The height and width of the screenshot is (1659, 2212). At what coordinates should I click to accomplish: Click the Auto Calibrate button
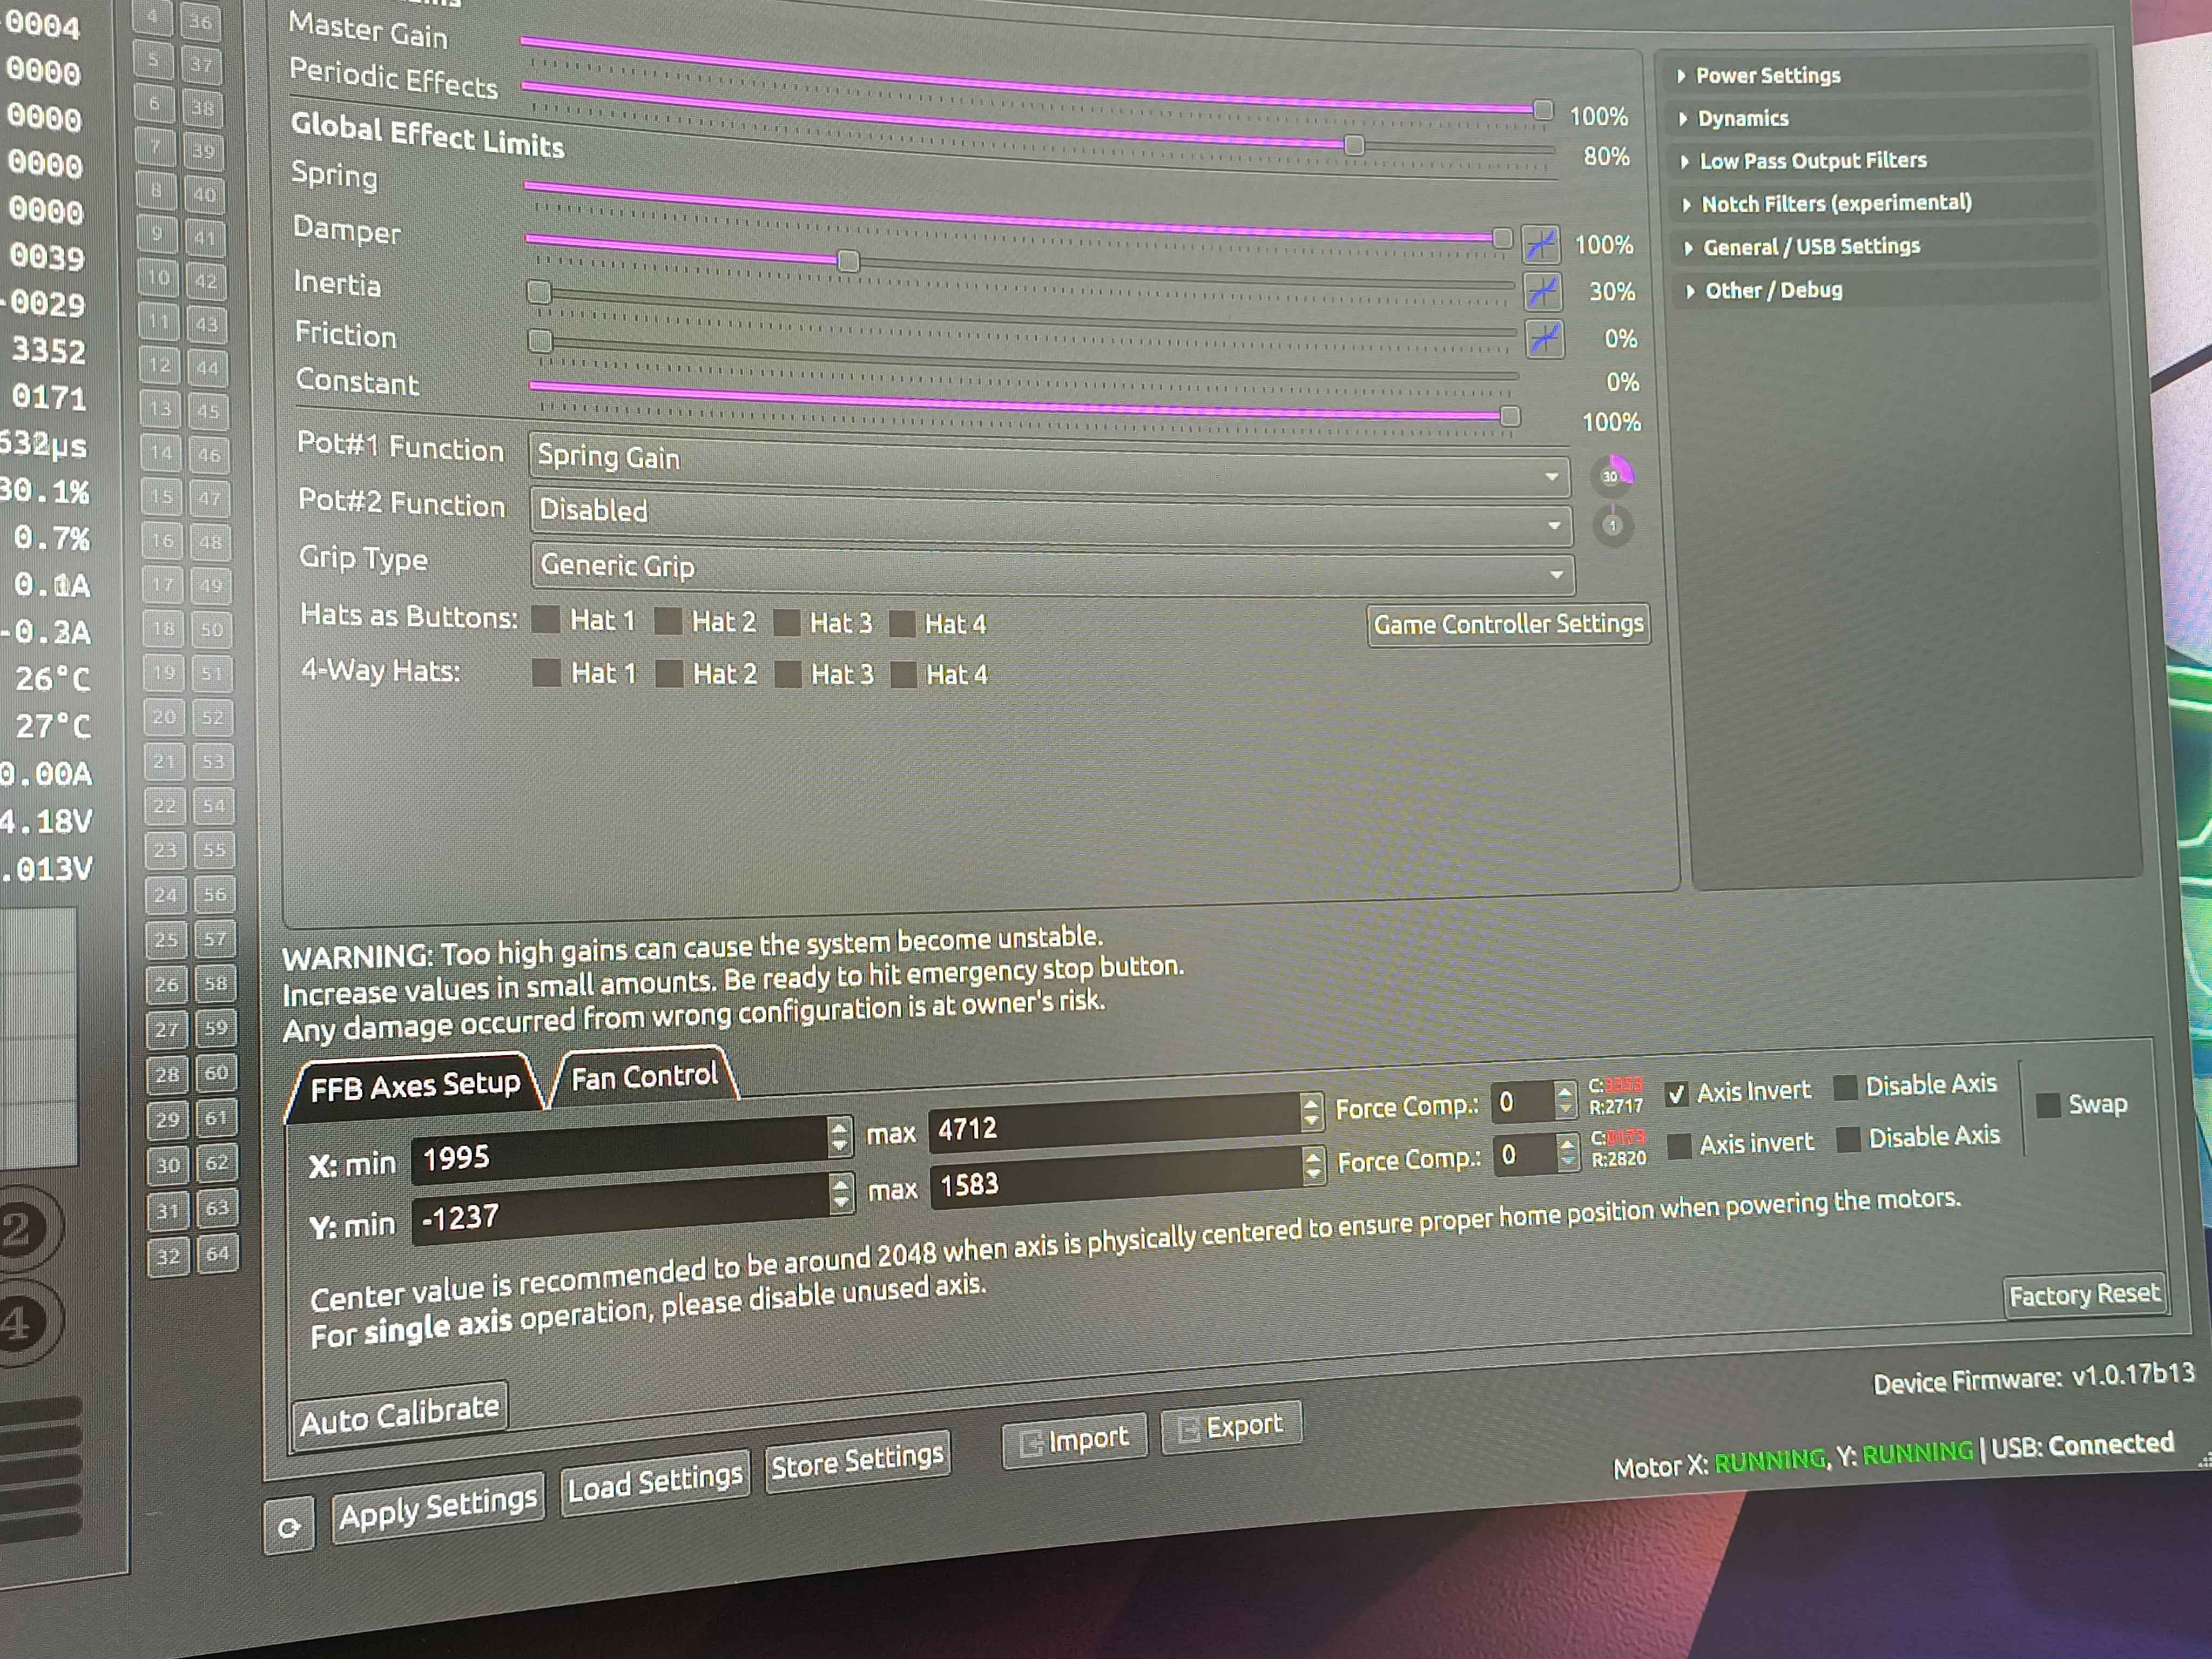tap(399, 1415)
